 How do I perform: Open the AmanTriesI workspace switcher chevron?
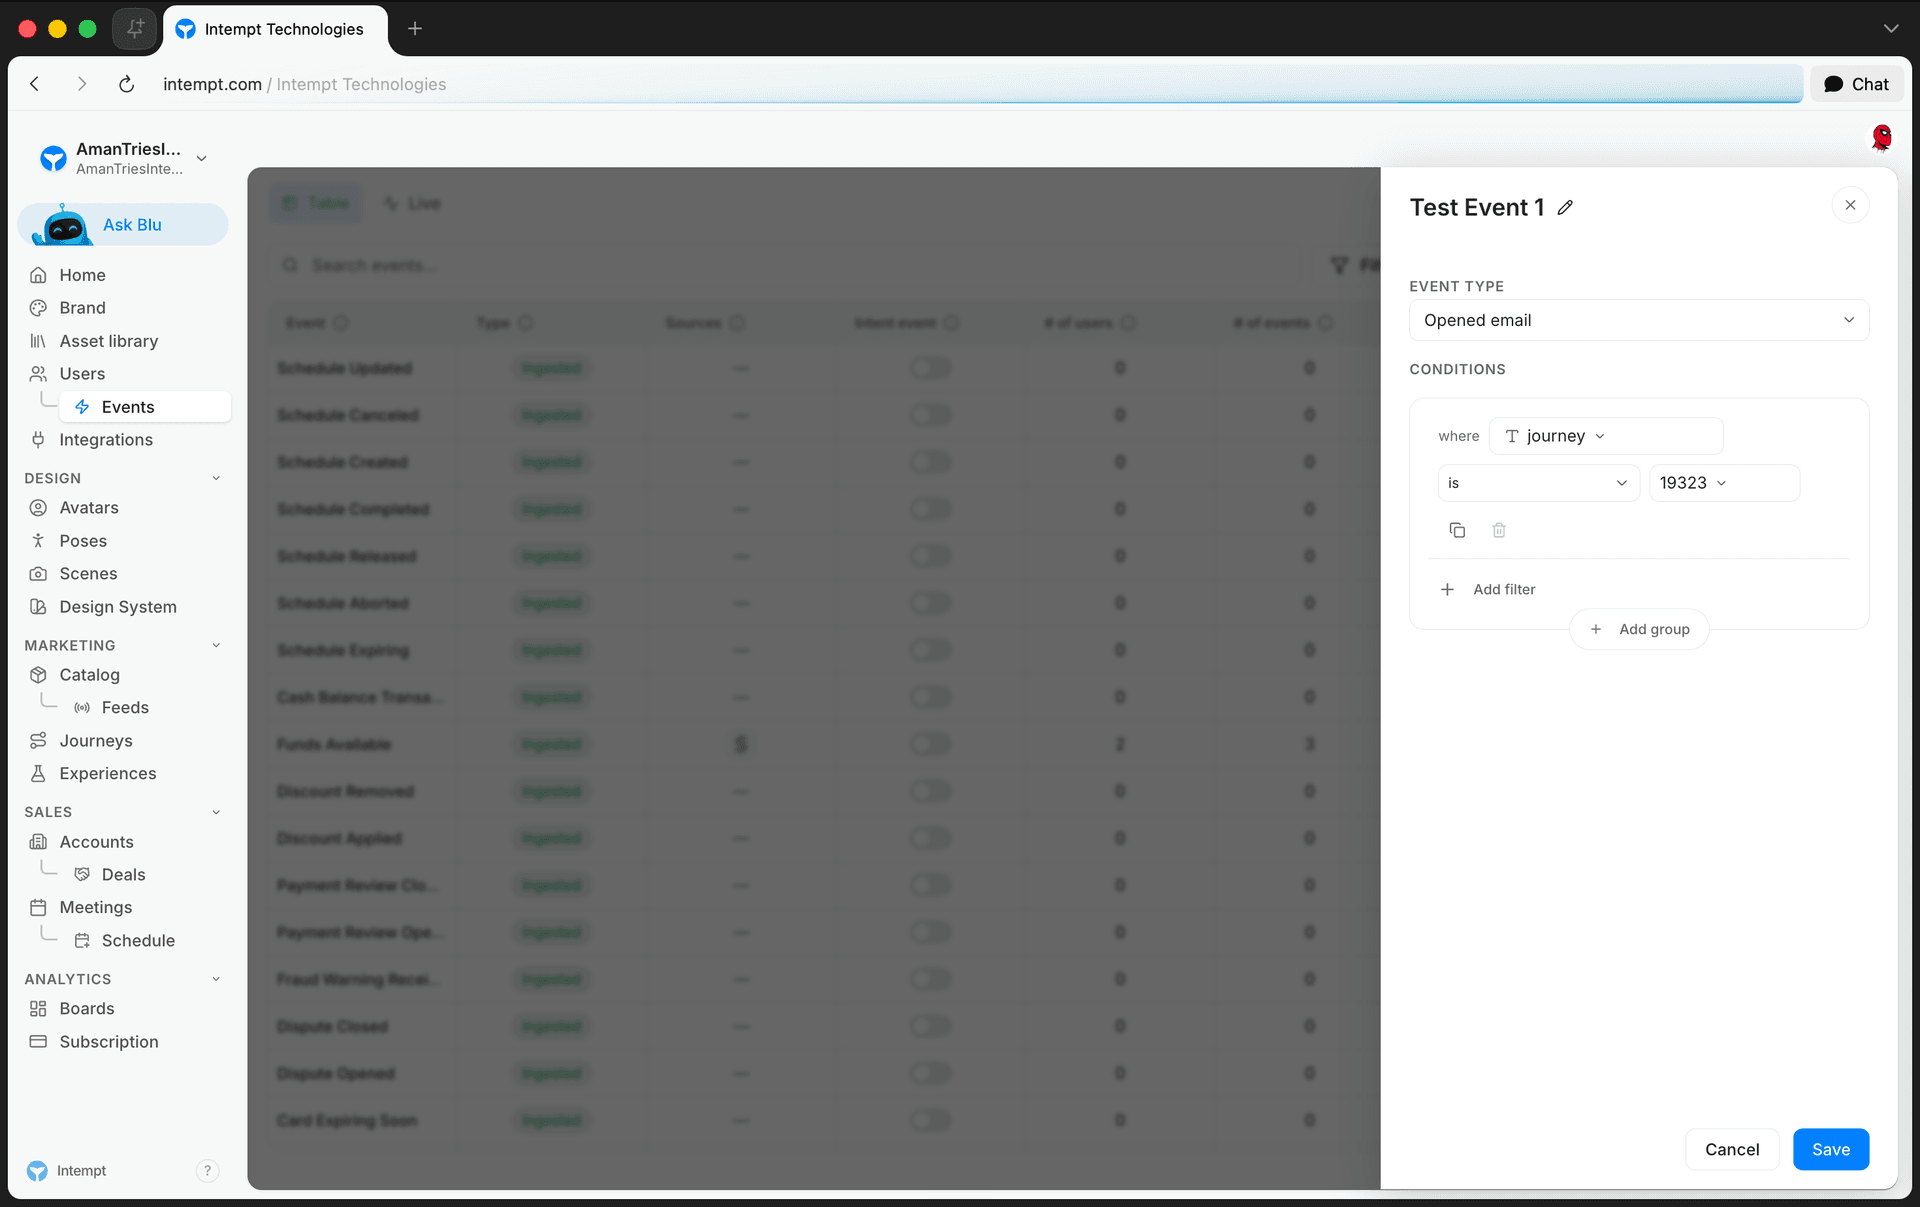(202, 158)
